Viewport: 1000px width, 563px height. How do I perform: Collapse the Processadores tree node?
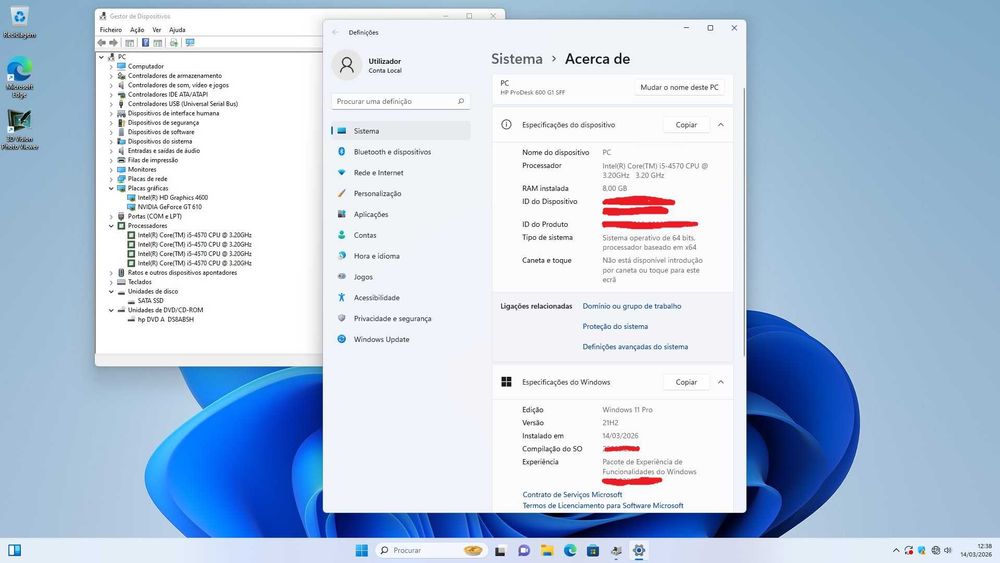[x=111, y=226]
